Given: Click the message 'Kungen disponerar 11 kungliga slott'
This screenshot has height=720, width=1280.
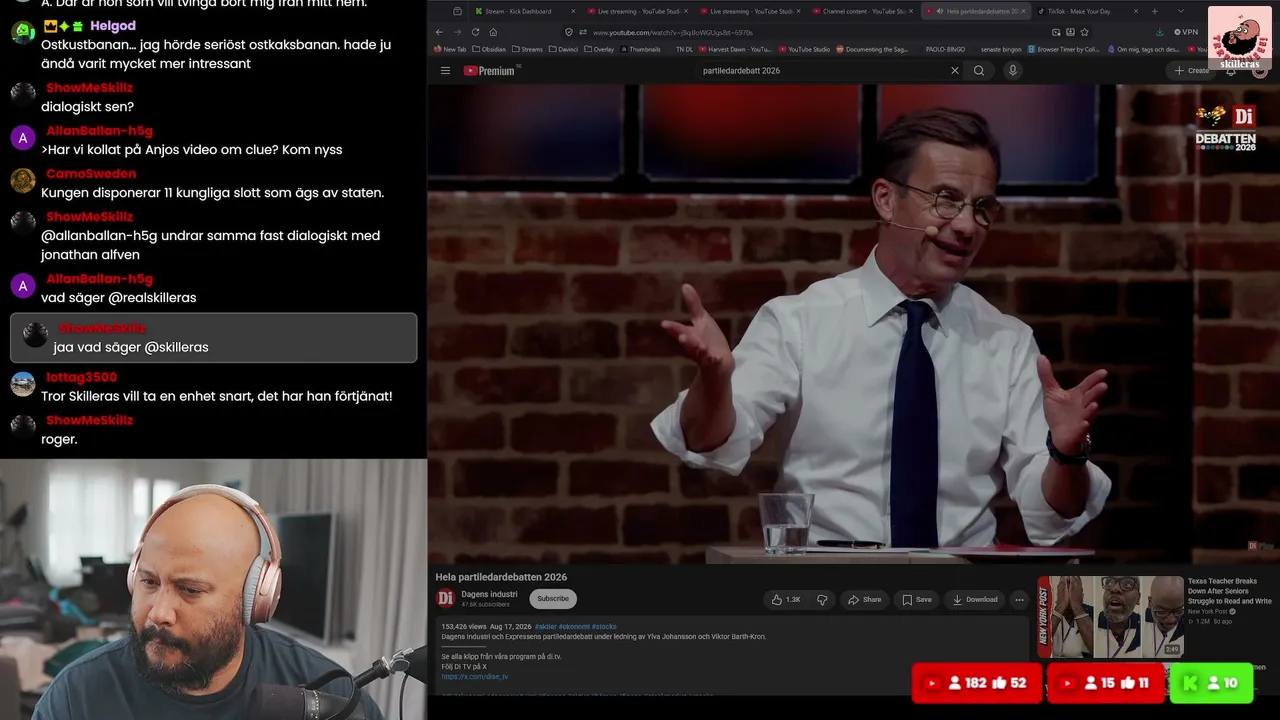Looking at the screenshot, I should click(212, 193).
